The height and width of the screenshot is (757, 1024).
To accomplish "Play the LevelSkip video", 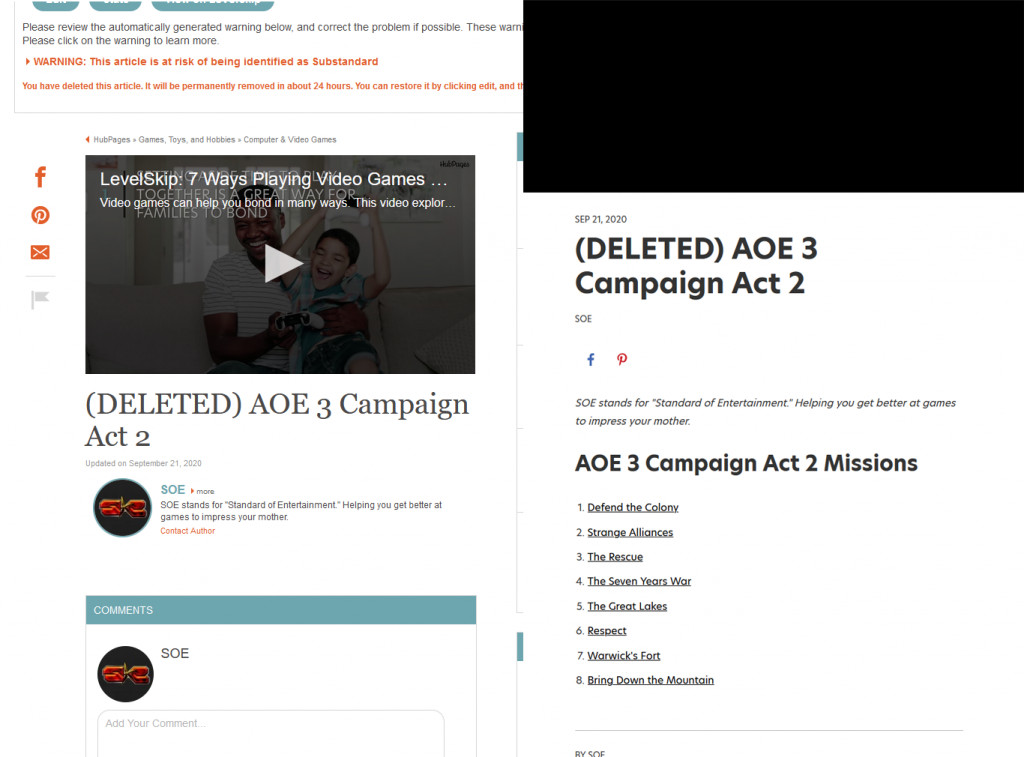I will [x=283, y=264].
